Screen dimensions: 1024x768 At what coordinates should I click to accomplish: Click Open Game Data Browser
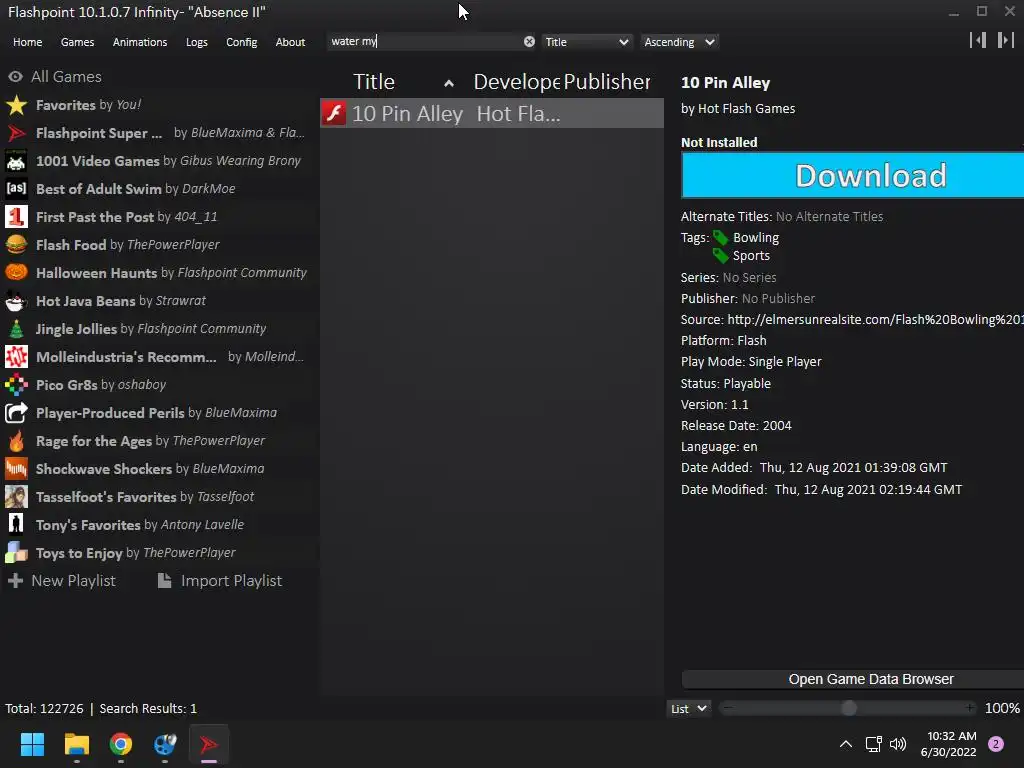tap(852, 679)
